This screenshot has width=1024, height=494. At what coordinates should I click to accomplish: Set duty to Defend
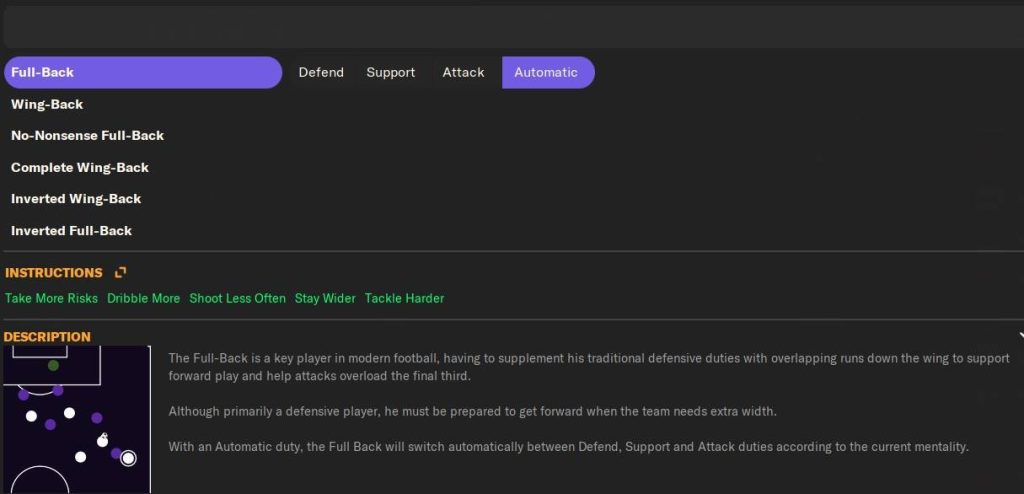pyautogui.click(x=321, y=72)
